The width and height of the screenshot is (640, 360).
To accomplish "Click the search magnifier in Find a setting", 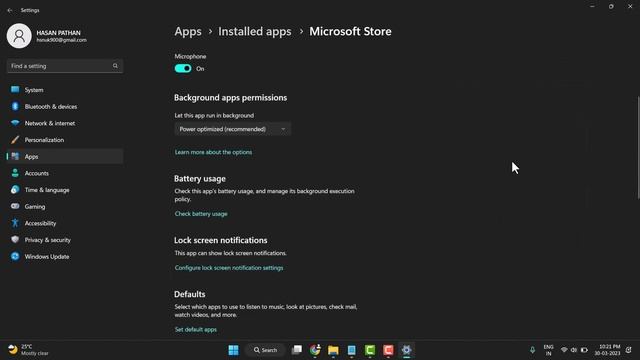I will coord(116,66).
